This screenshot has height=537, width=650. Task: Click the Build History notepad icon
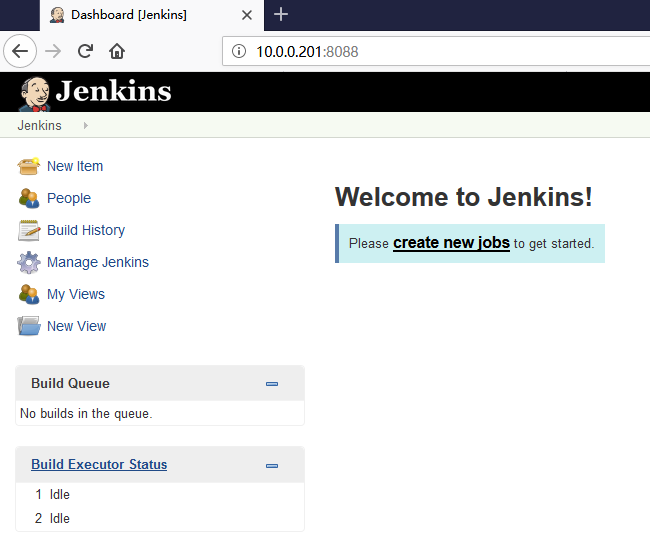tap(29, 230)
